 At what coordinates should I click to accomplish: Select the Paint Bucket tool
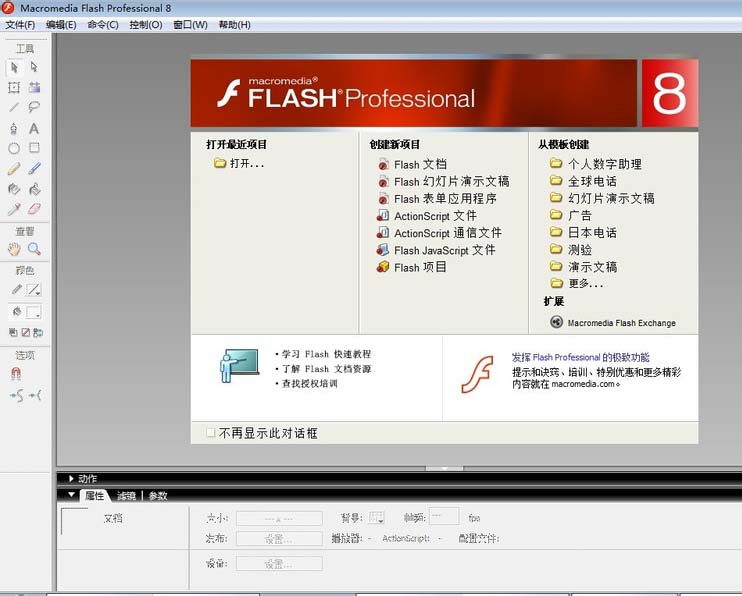pos(34,189)
